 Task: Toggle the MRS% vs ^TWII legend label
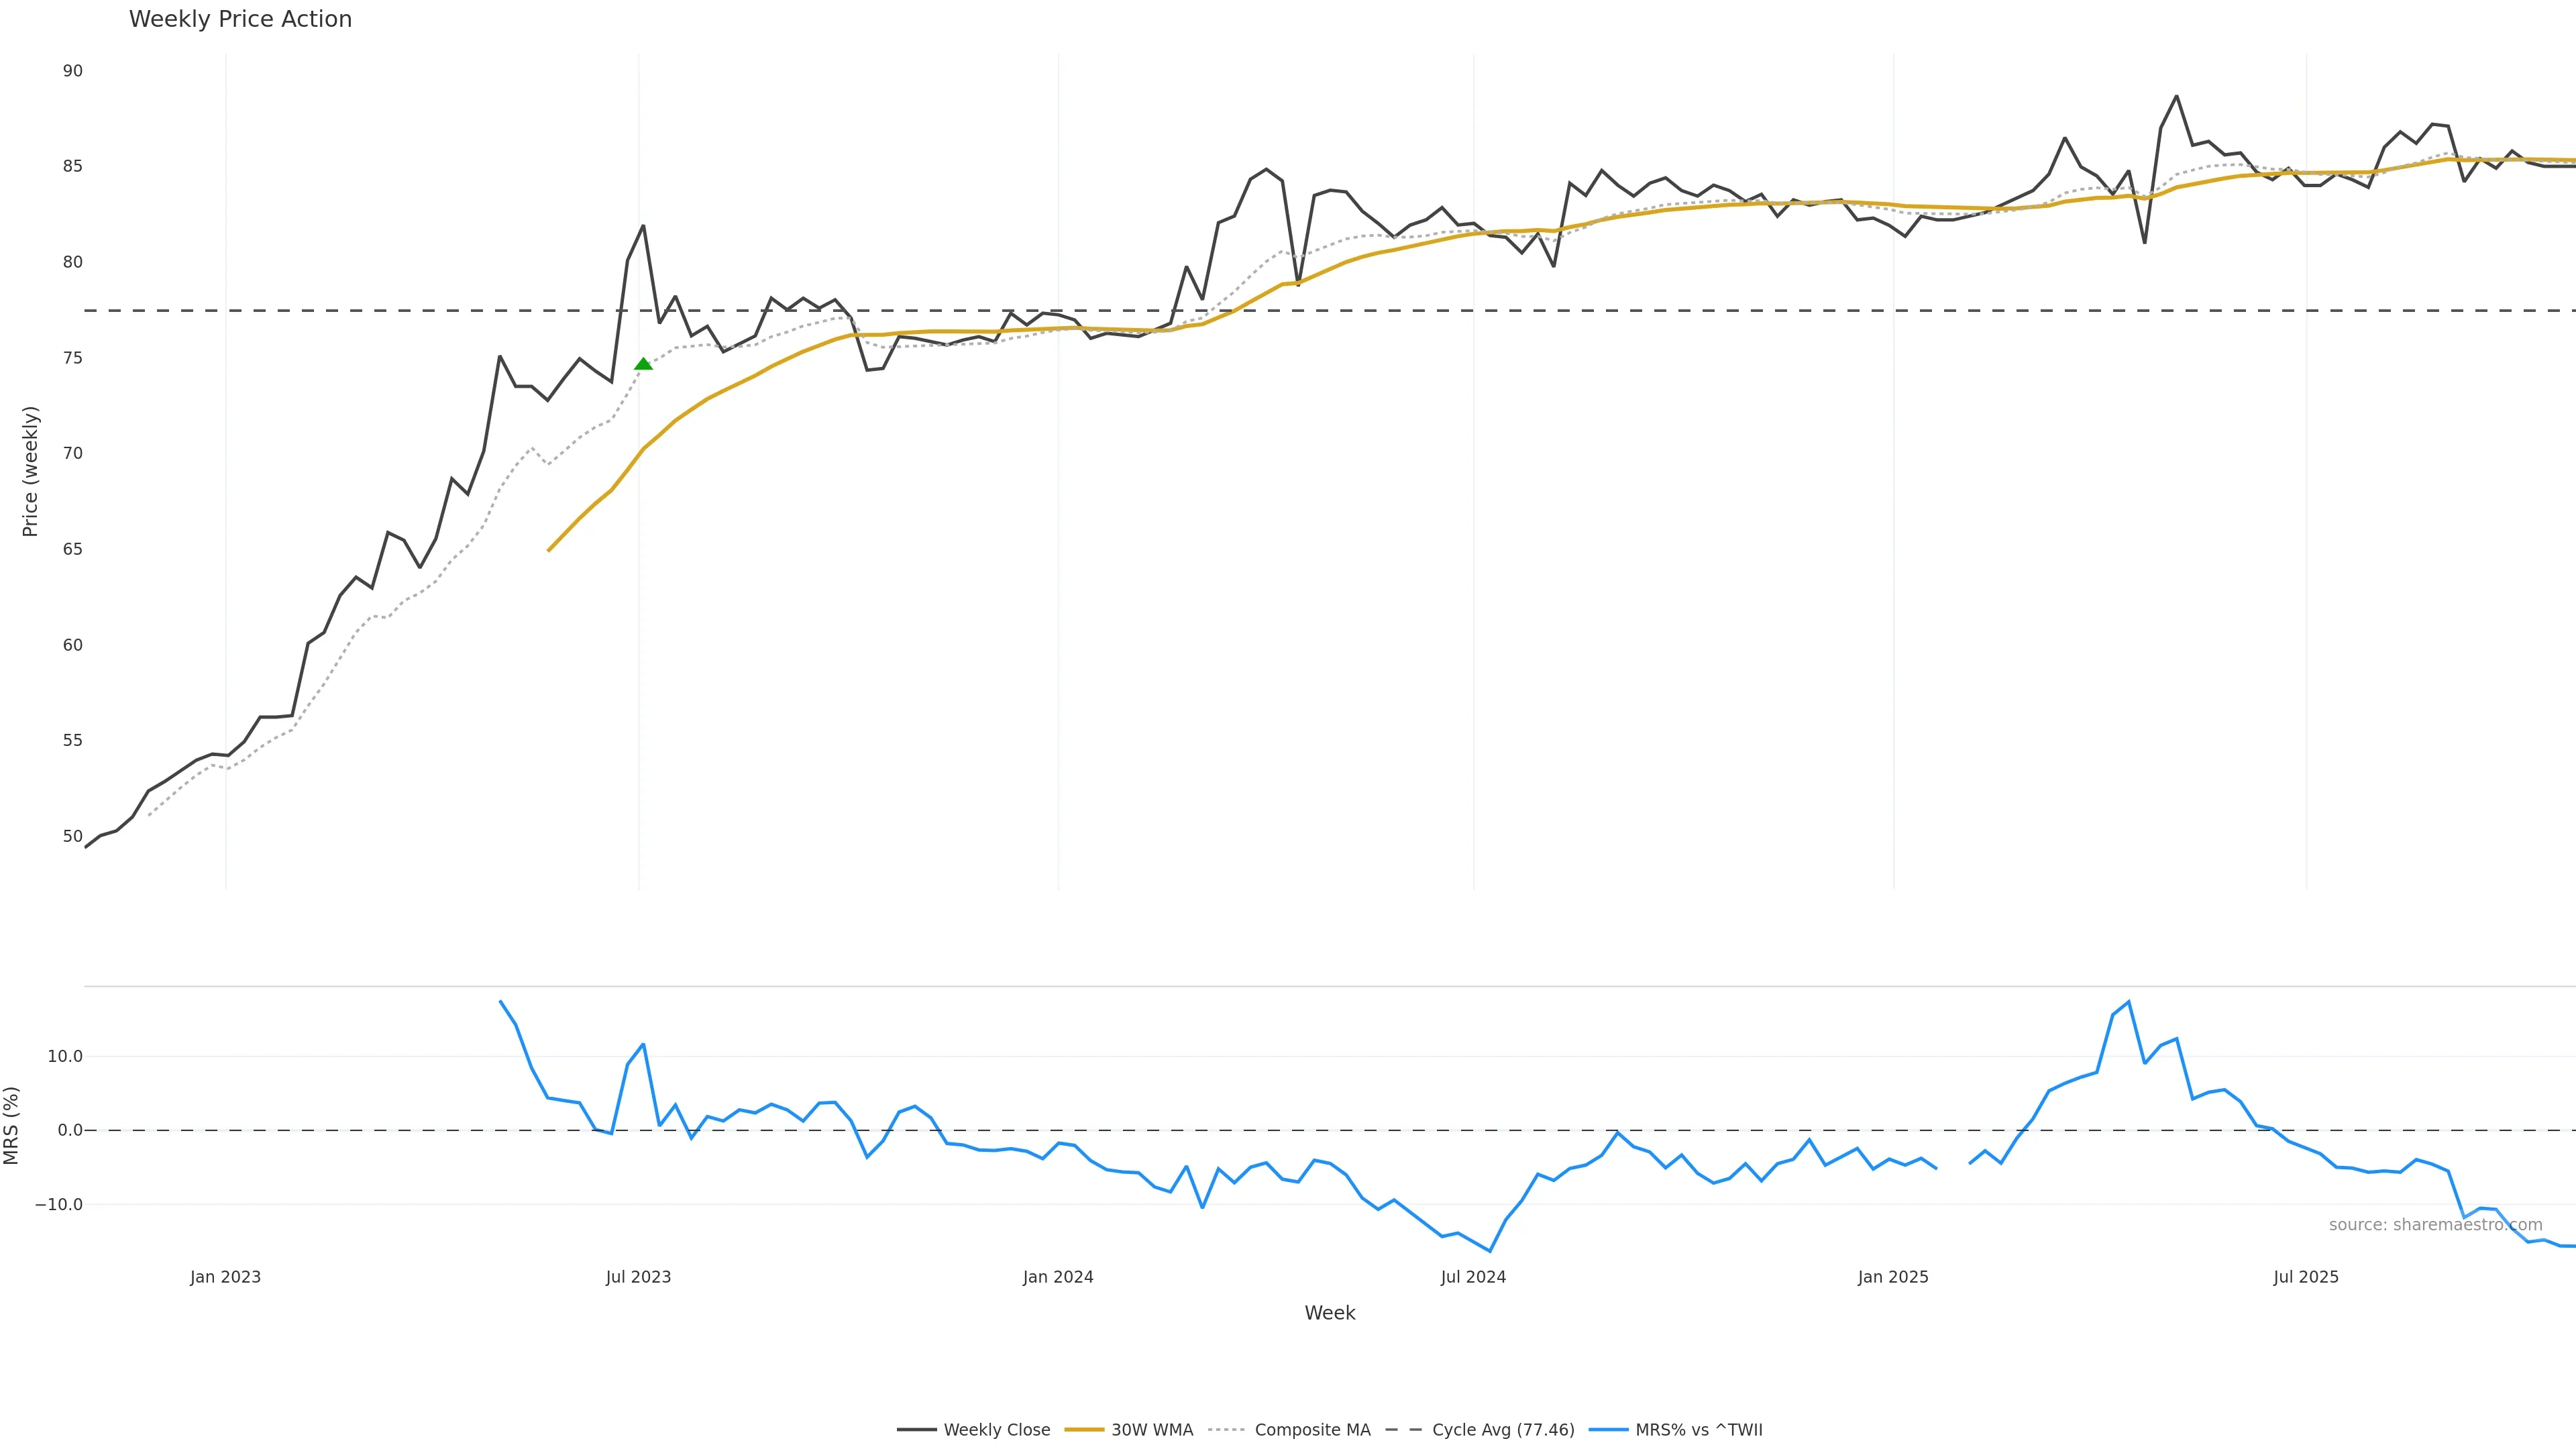pyautogui.click(x=1698, y=1430)
